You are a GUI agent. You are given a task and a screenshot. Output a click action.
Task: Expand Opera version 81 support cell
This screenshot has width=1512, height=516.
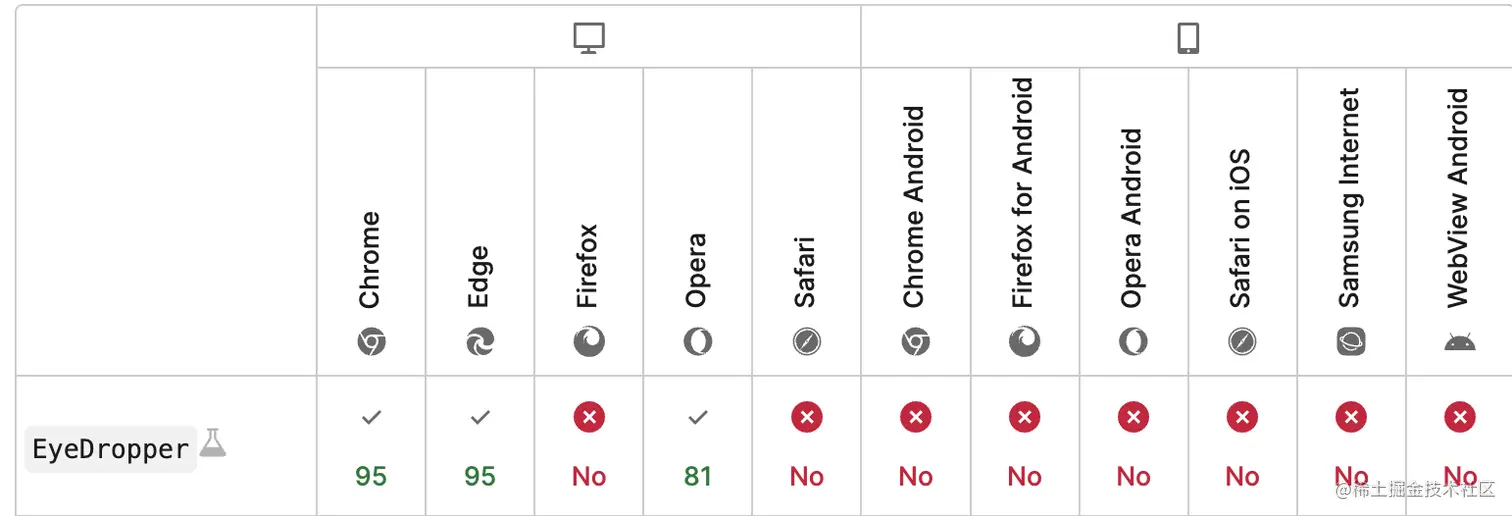698,447
